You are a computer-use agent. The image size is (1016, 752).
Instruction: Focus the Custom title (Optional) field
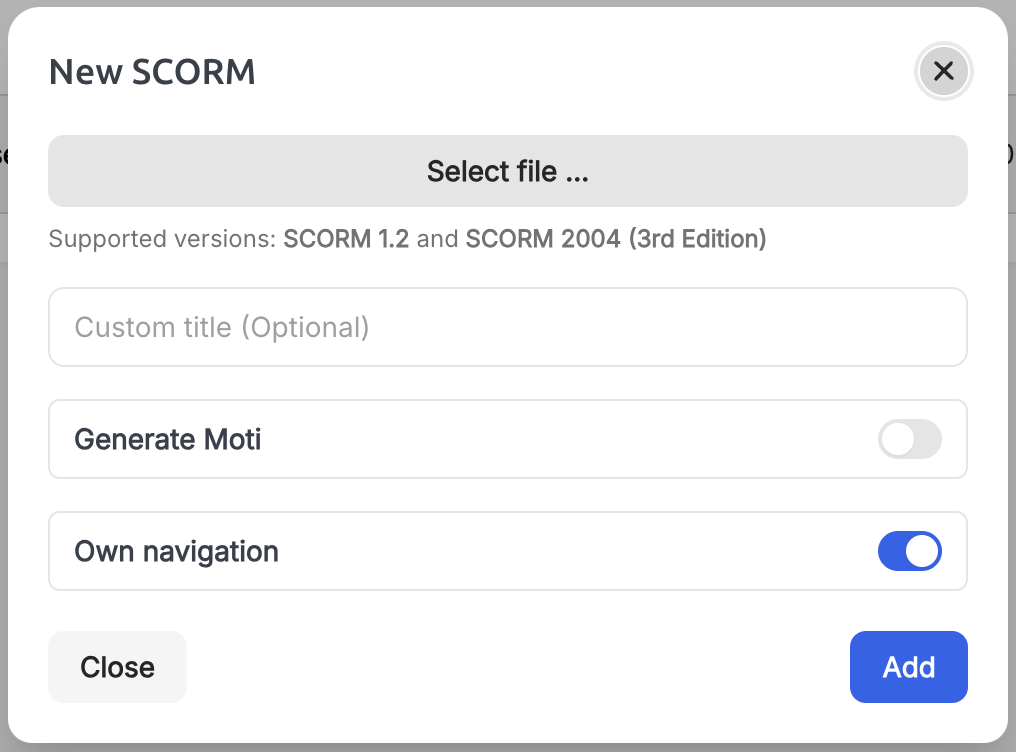tap(508, 327)
